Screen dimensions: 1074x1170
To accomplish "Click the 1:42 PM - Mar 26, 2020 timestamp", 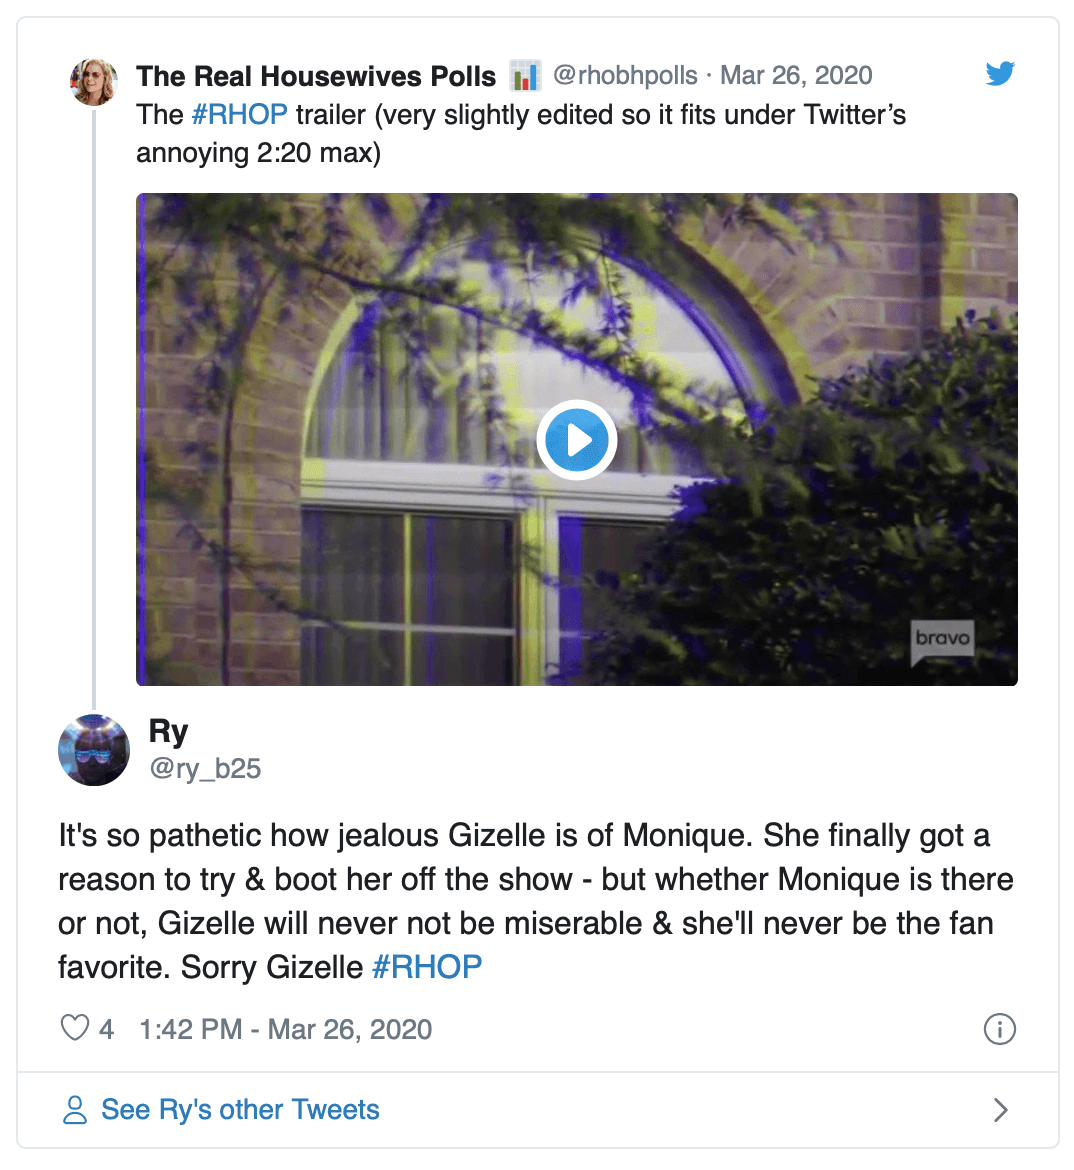I will [x=286, y=1029].
